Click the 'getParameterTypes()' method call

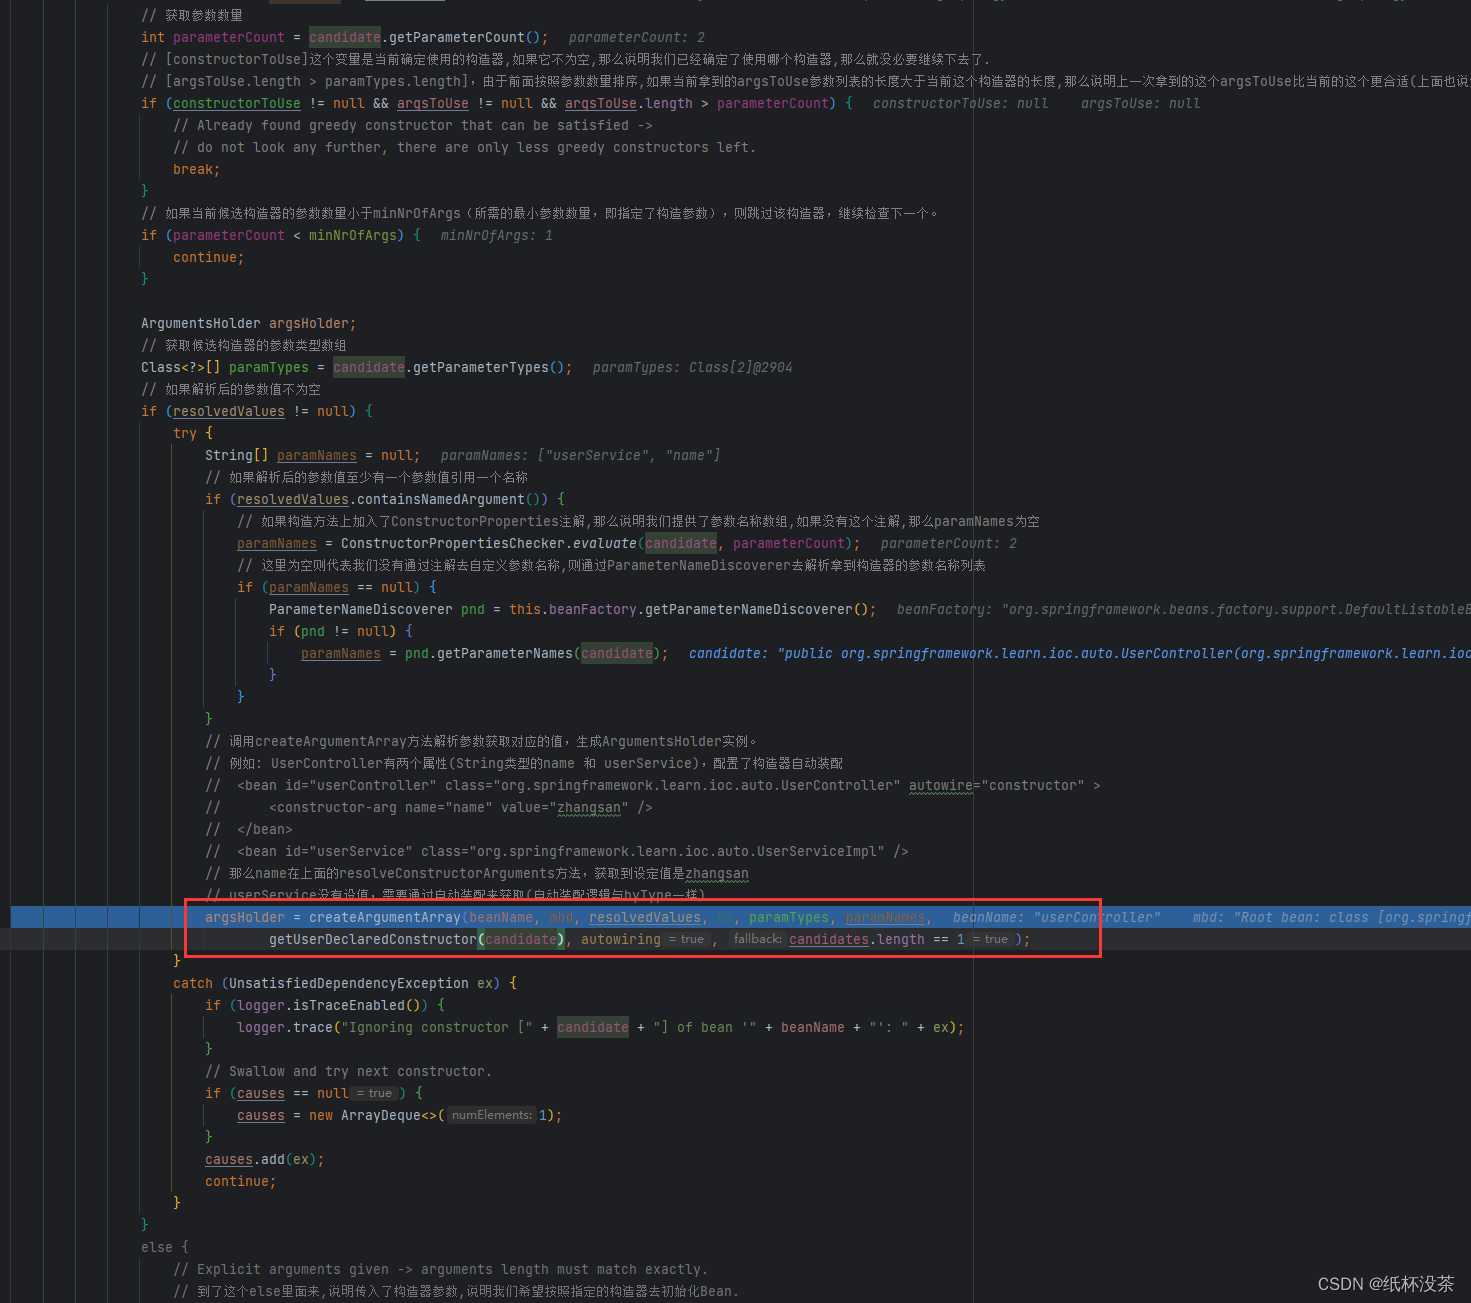[488, 367]
